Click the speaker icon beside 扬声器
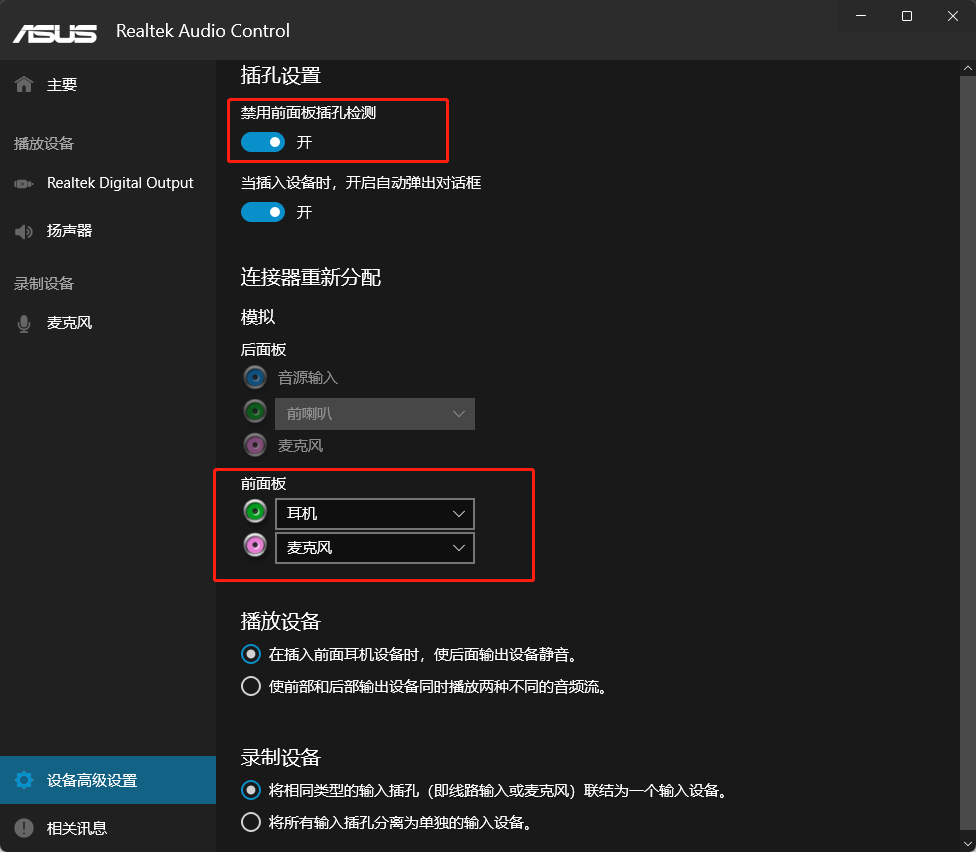The width and height of the screenshot is (976, 852). pyautogui.click(x=24, y=231)
